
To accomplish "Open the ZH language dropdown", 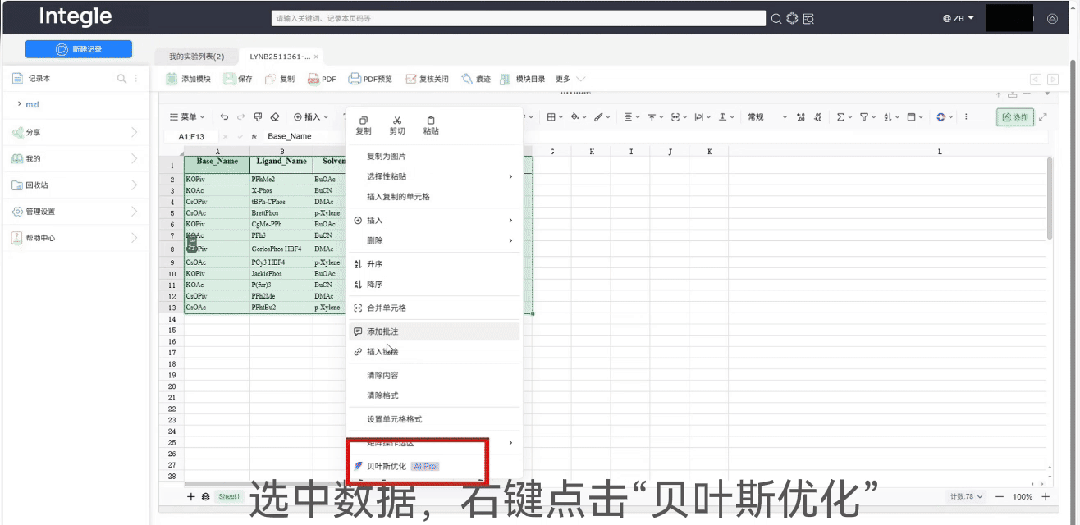I will point(958,19).
